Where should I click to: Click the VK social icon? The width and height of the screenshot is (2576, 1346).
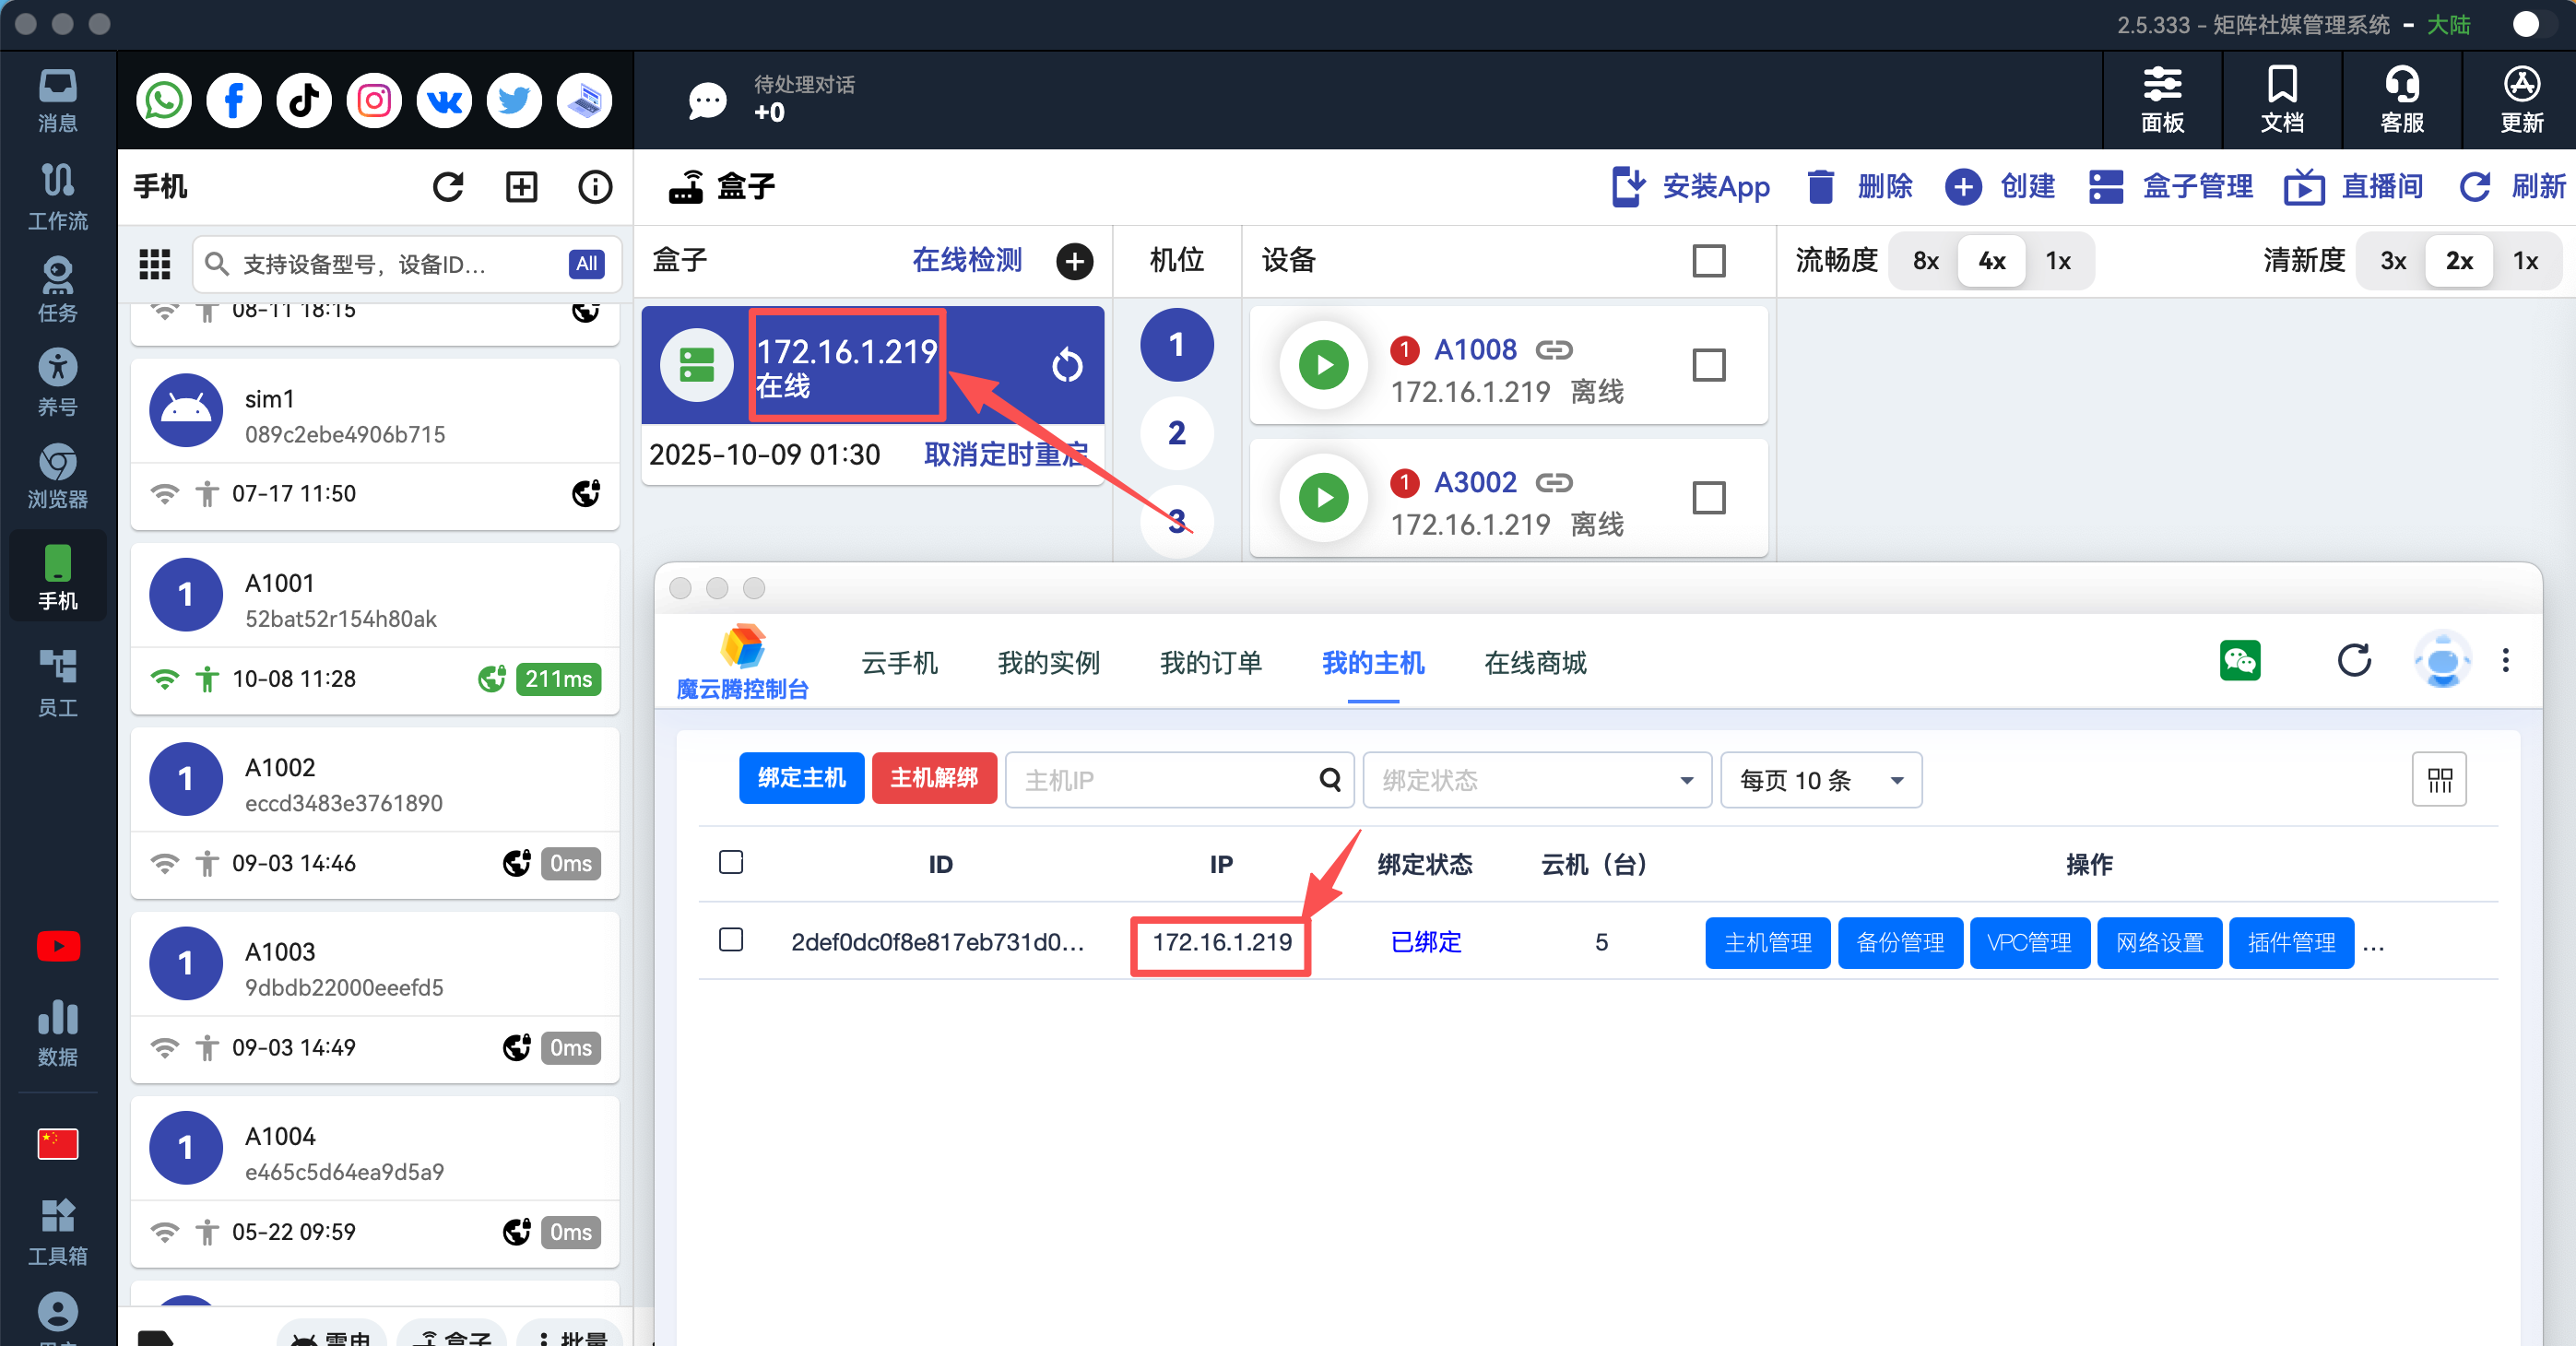pyautogui.click(x=444, y=101)
